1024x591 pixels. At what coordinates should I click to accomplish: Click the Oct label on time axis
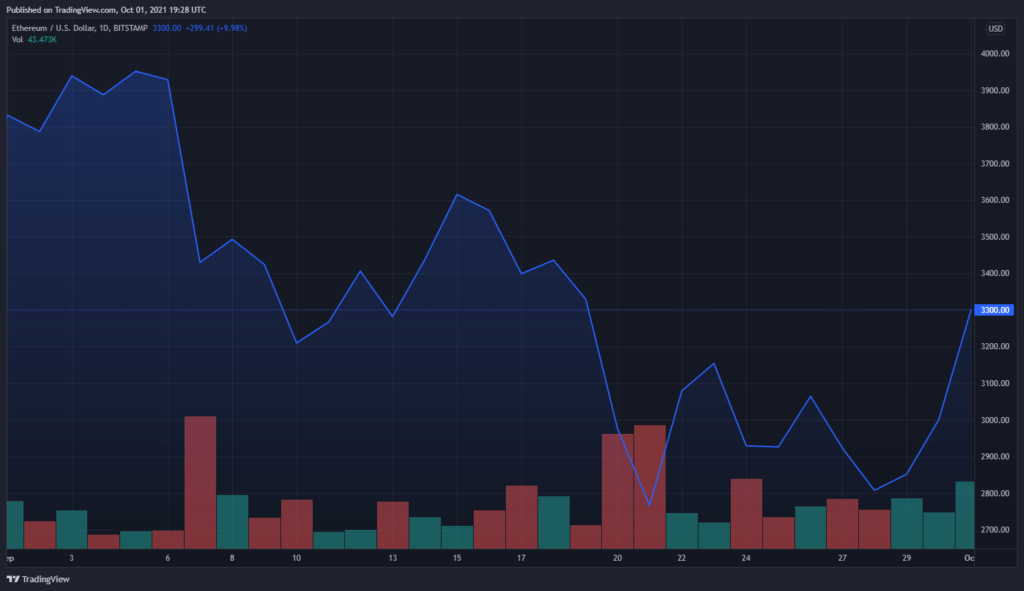969,558
